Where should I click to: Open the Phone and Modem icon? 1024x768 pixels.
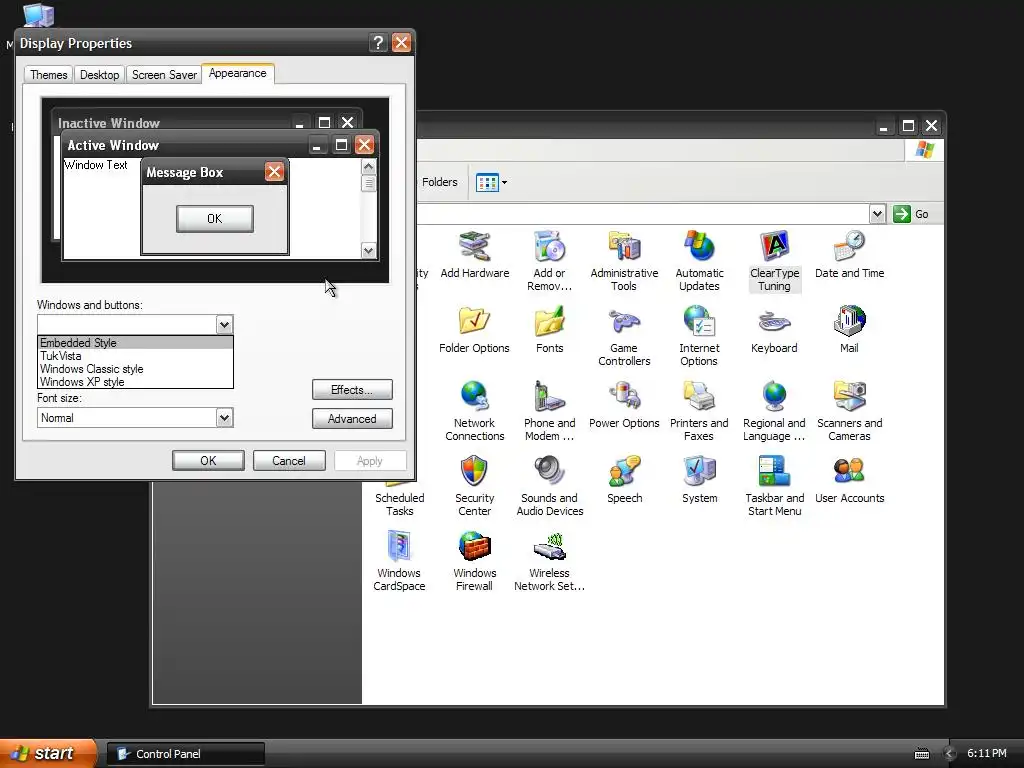pos(549,411)
